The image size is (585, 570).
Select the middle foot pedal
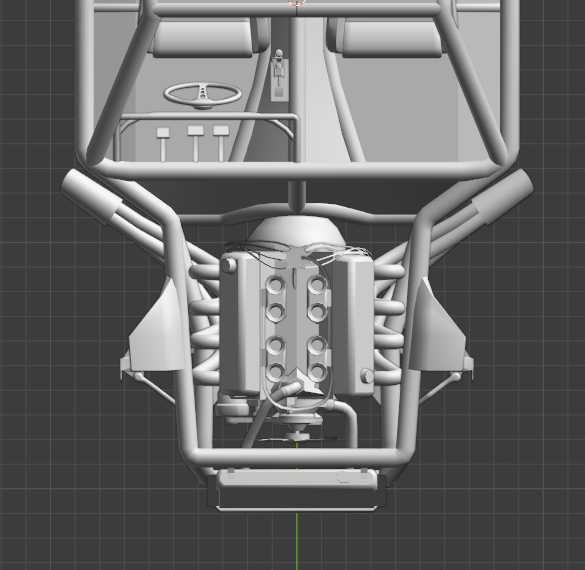(x=196, y=143)
